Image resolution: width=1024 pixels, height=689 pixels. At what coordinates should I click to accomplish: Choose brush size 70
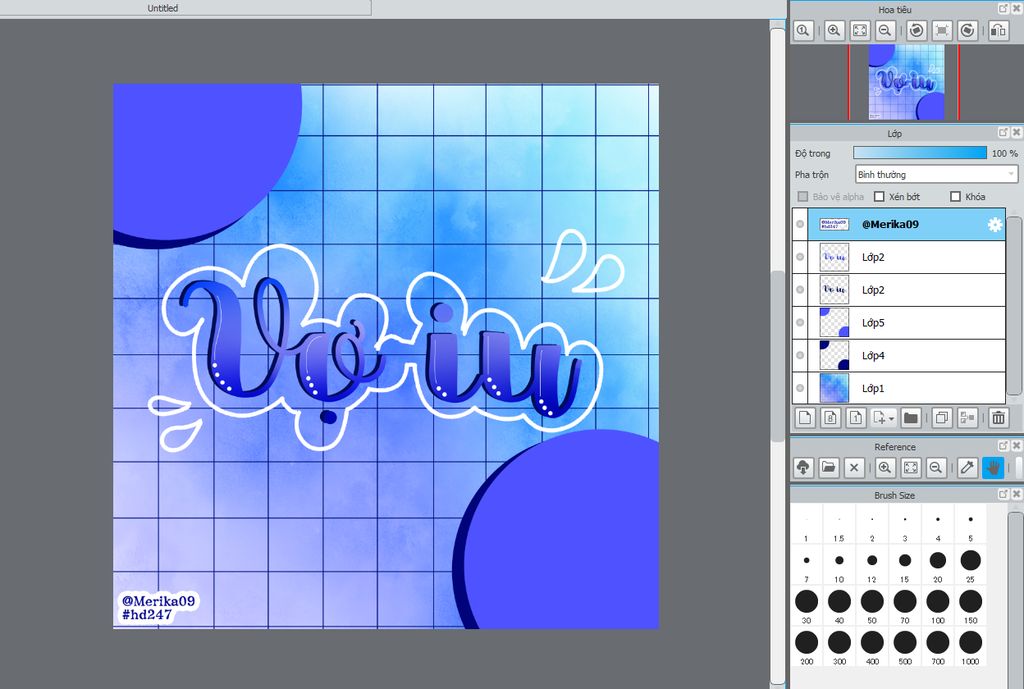click(x=904, y=607)
